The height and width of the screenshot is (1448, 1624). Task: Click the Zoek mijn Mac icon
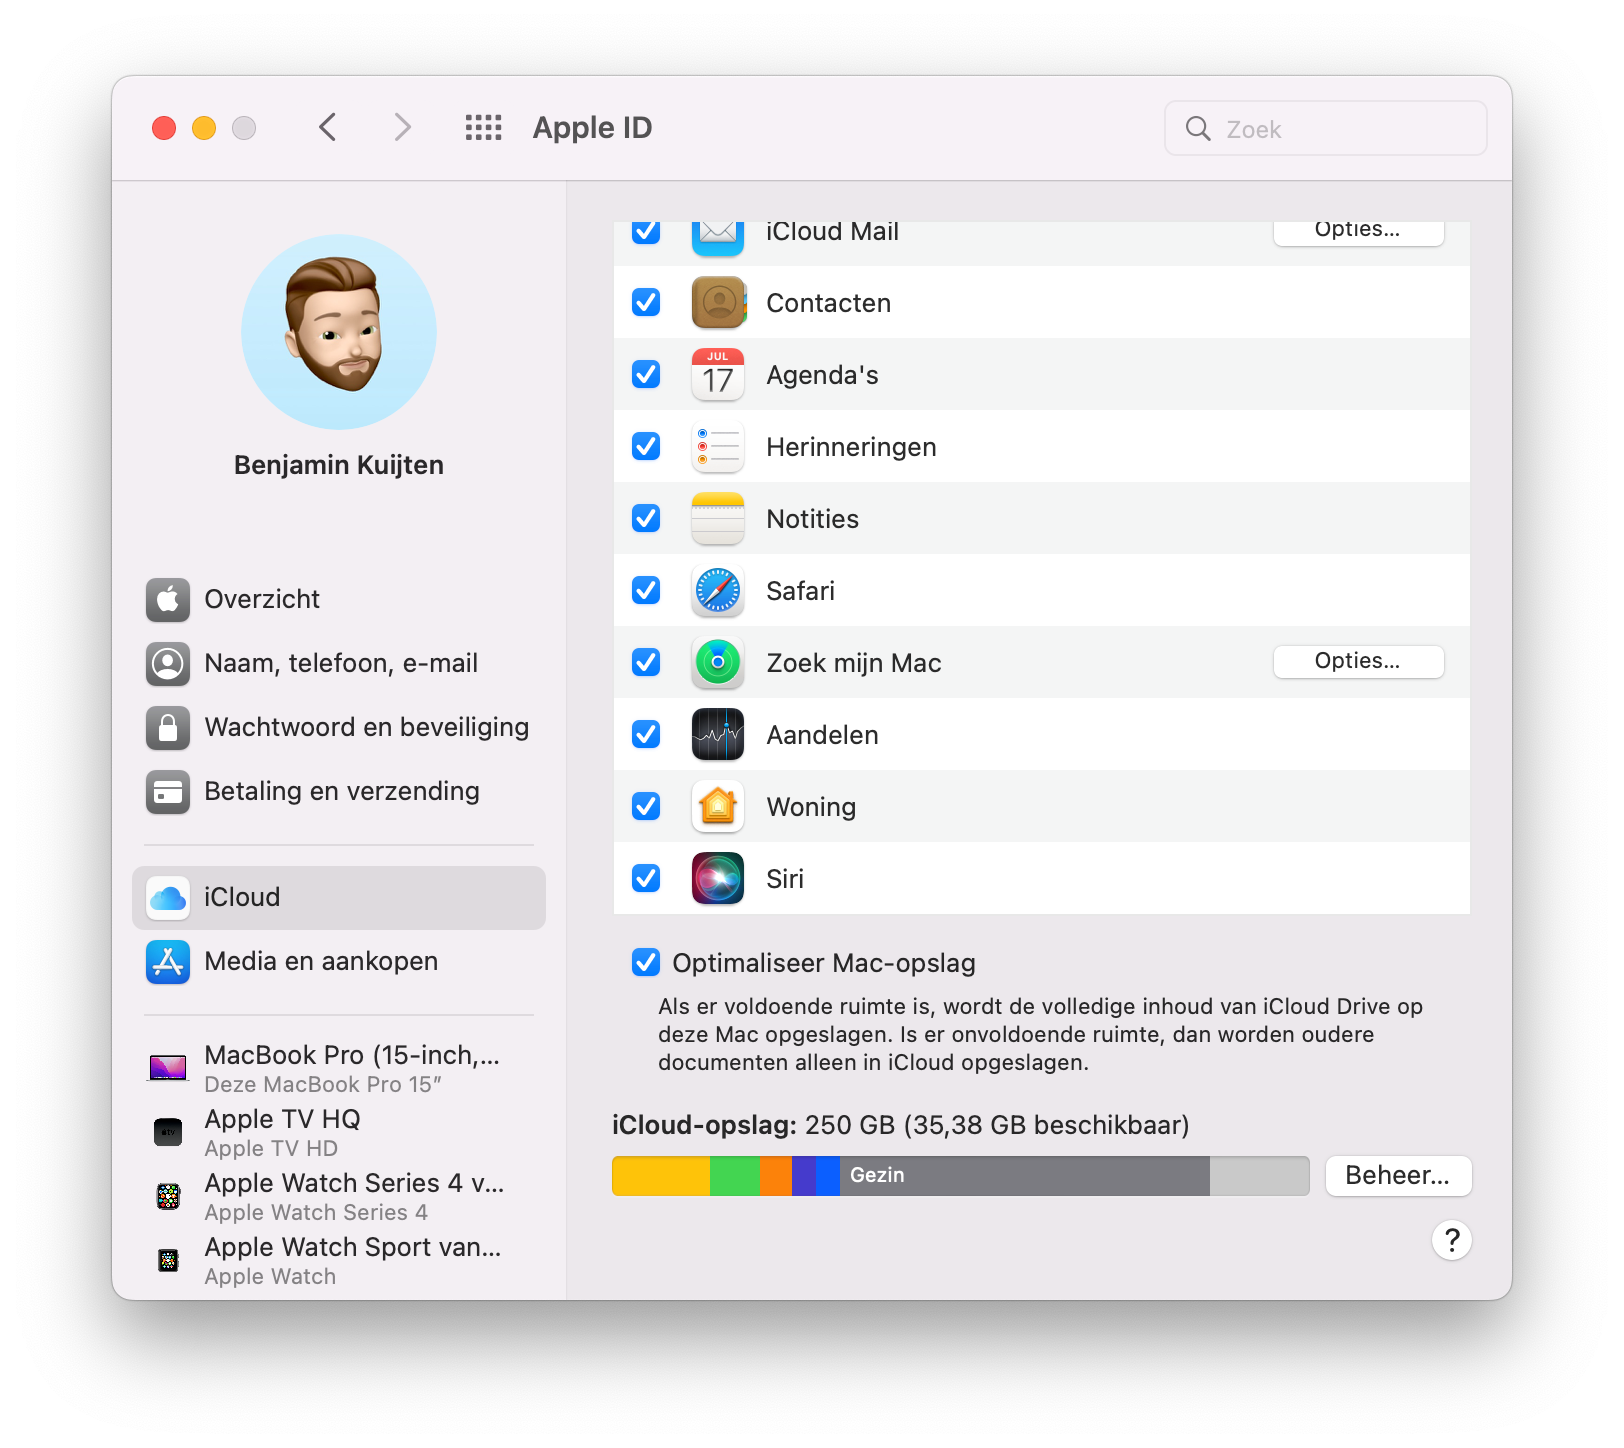718,662
